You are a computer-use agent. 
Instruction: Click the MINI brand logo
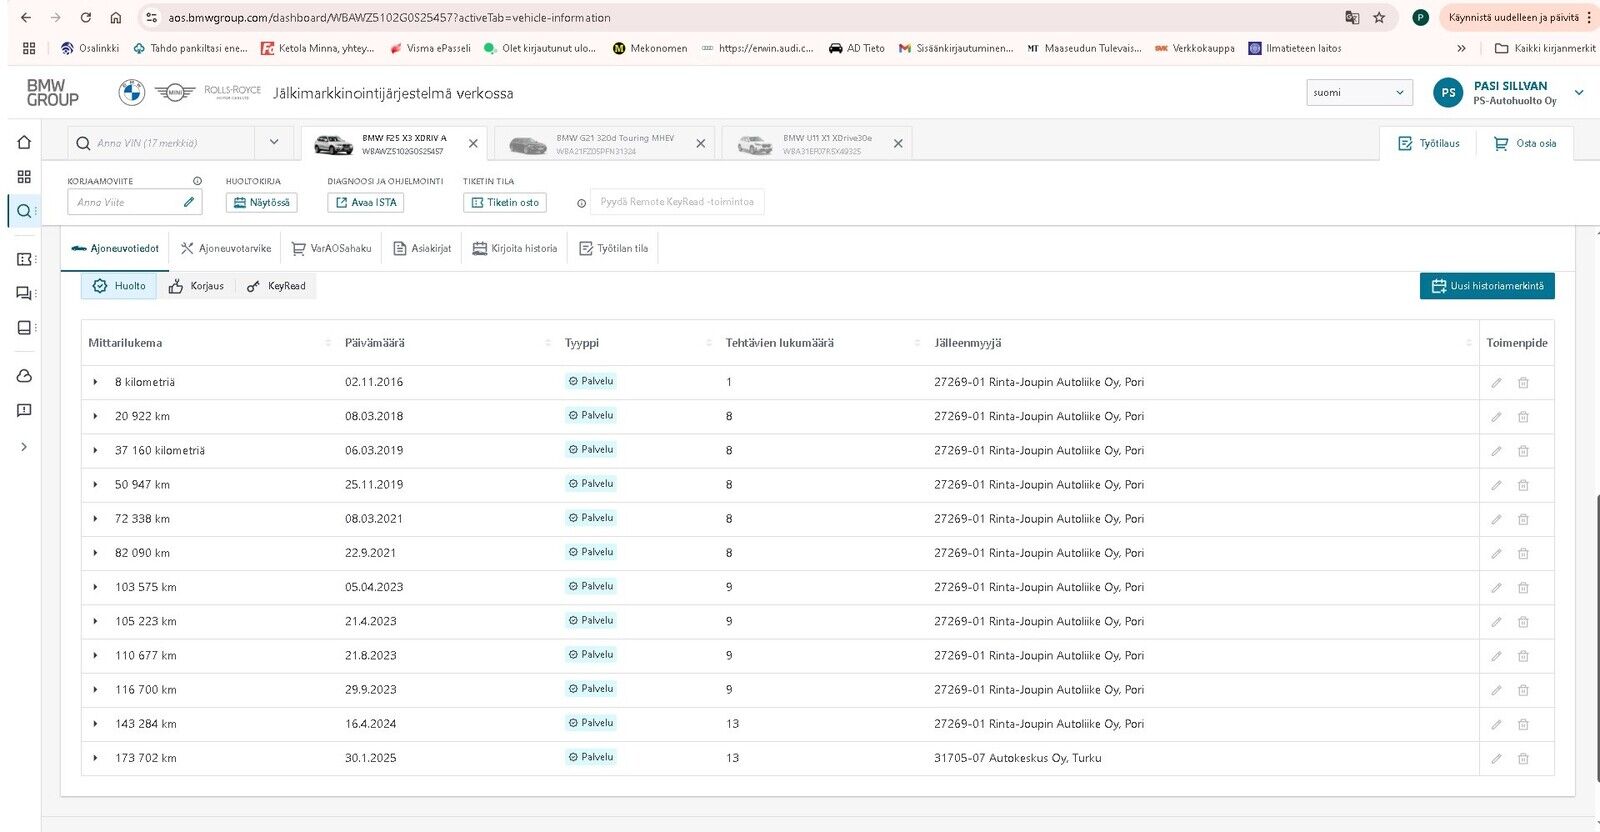click(175, 93)
